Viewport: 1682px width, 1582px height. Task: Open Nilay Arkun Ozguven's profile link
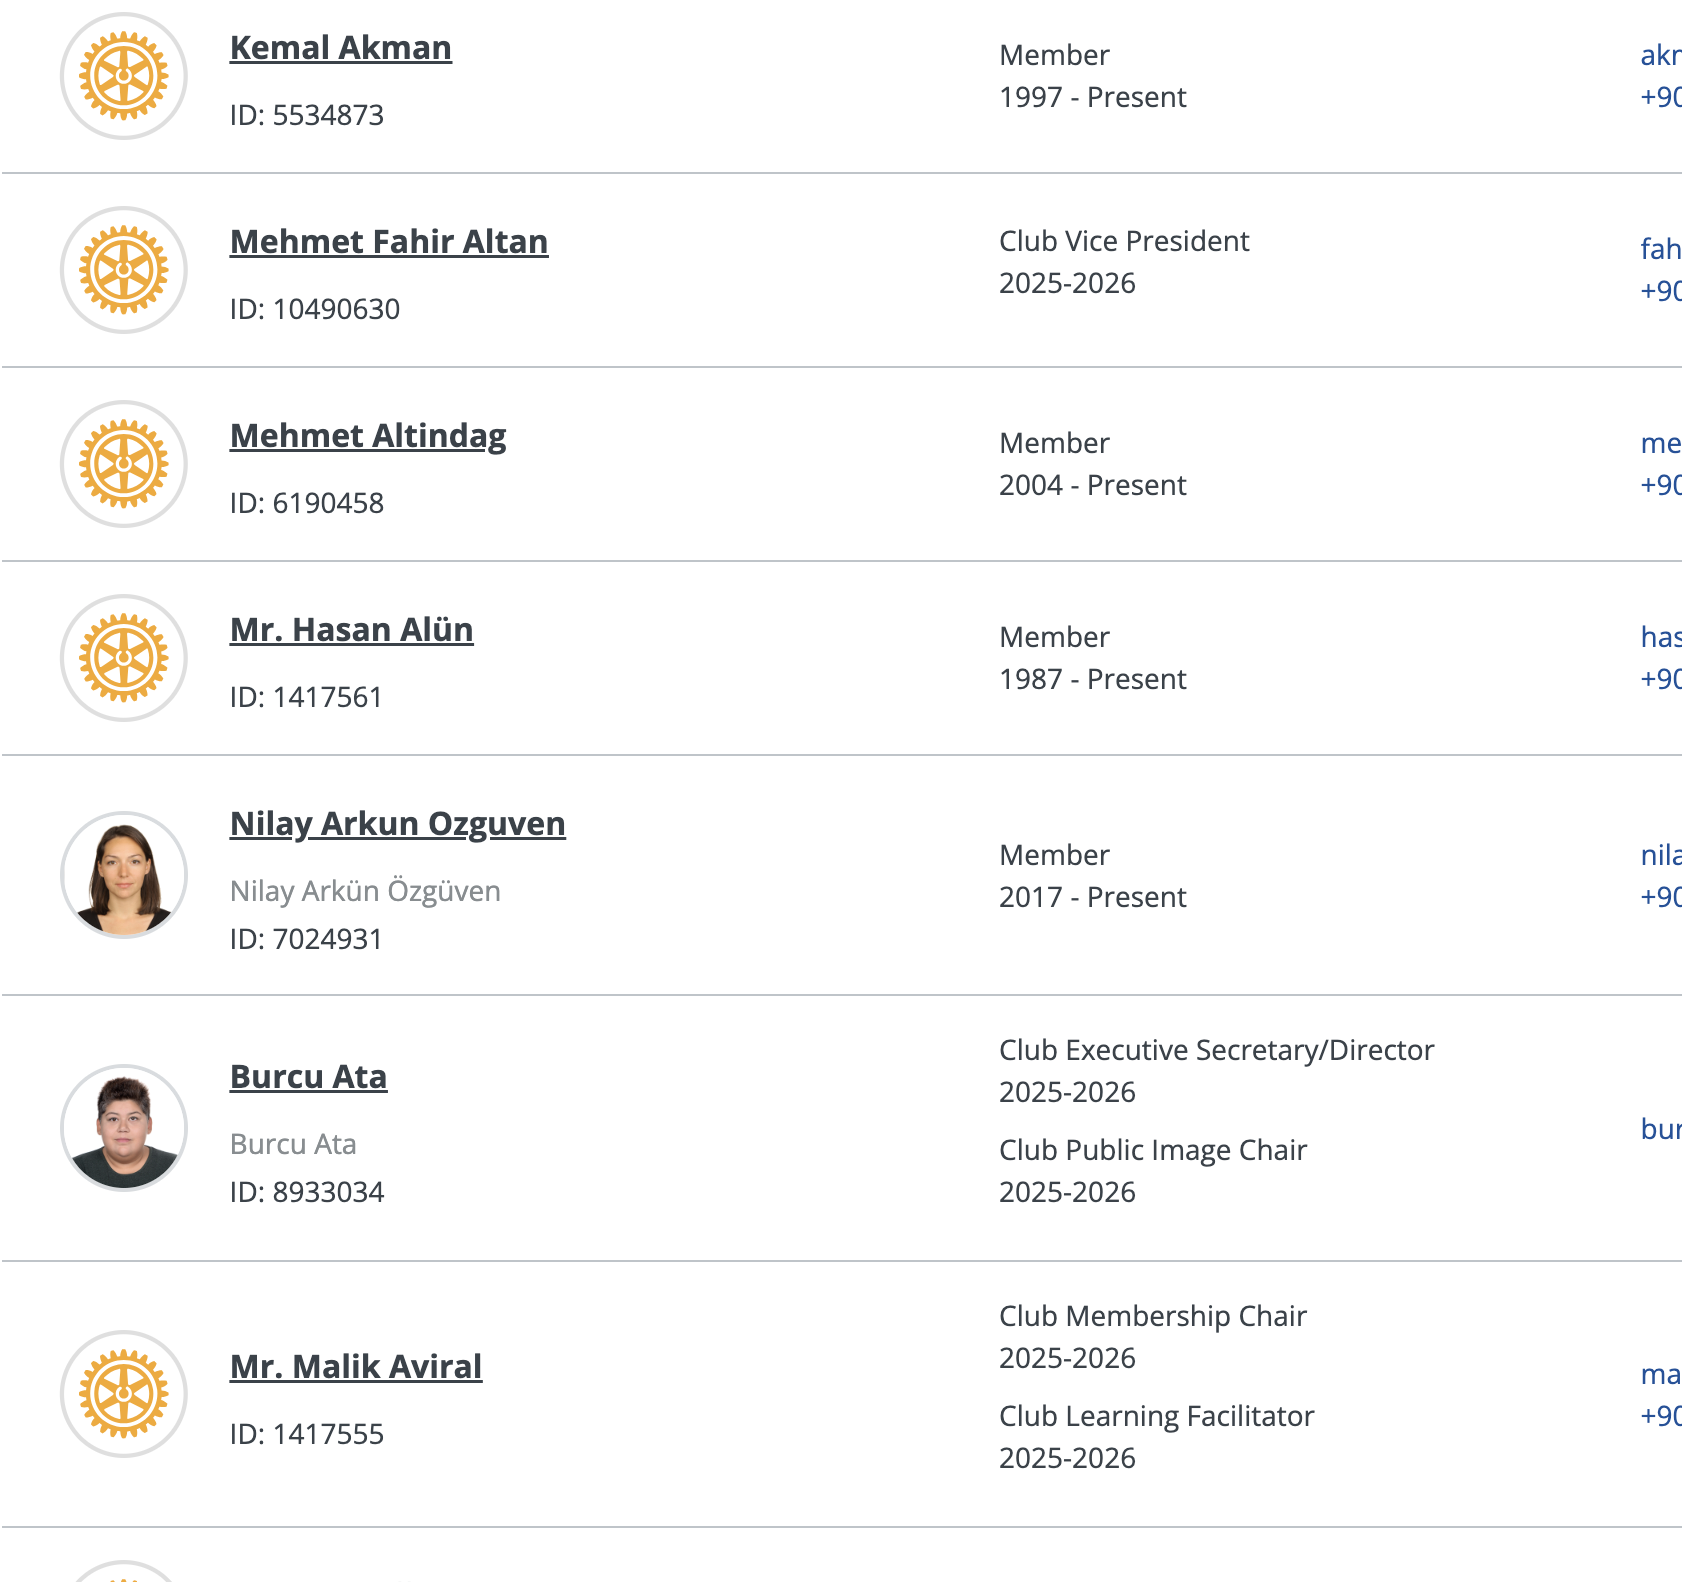[397, 824]
